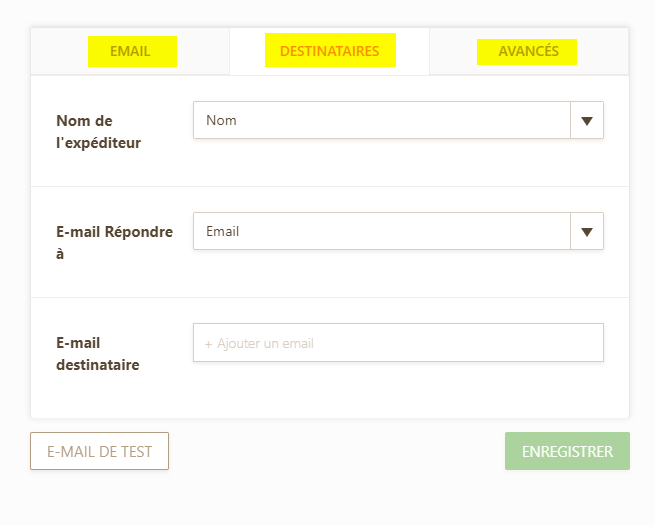Expand the Nom de l'expéditeur dropdown arrow
This screenshot has height=525, width=655.
(x=587, y=120)
